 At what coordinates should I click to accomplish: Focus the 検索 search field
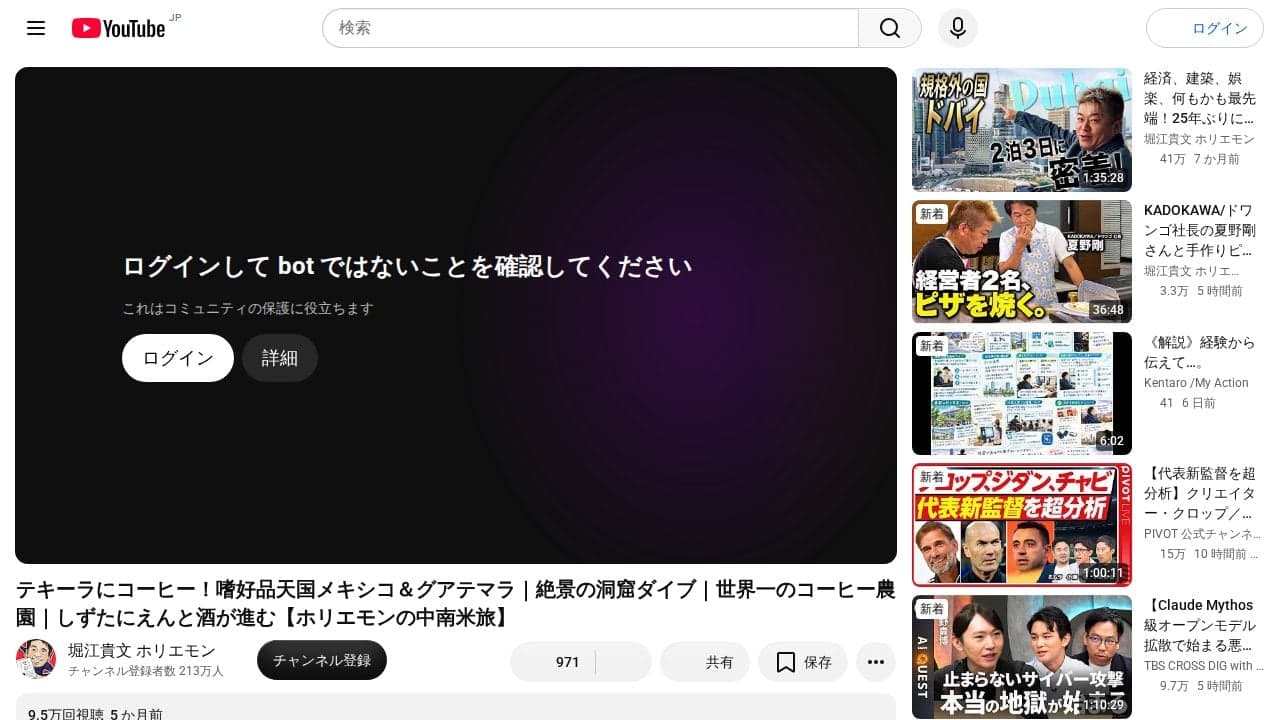[x=590, y=28]
